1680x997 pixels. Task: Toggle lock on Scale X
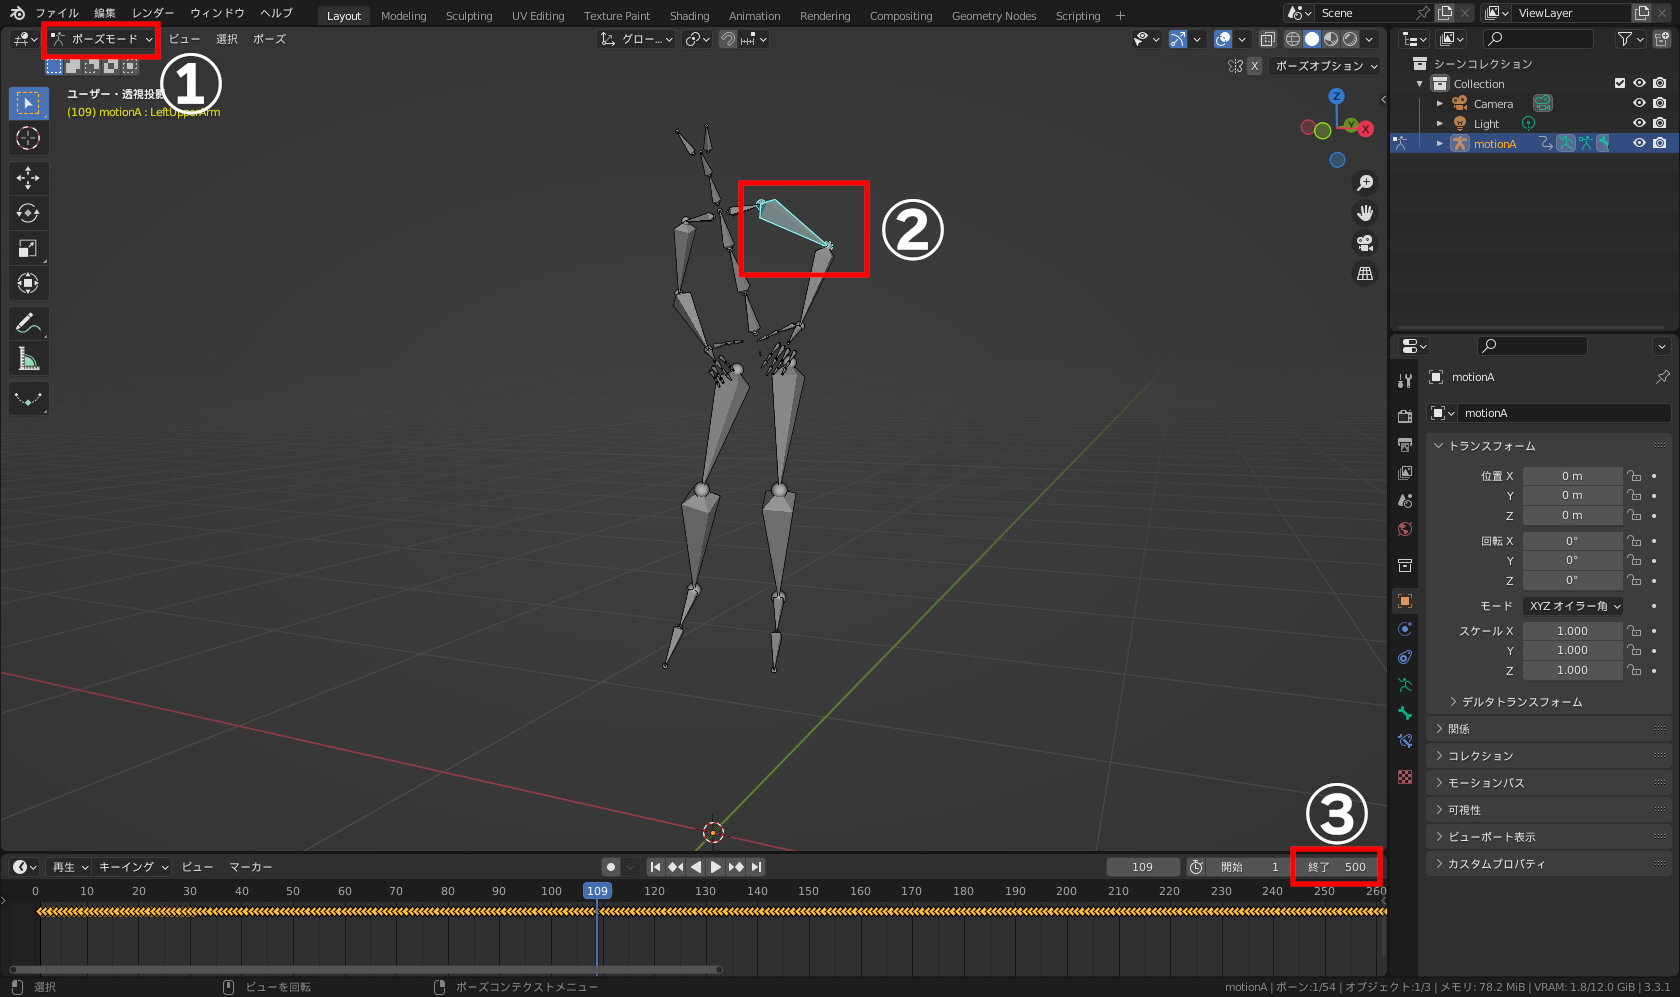coord(1634,631)
